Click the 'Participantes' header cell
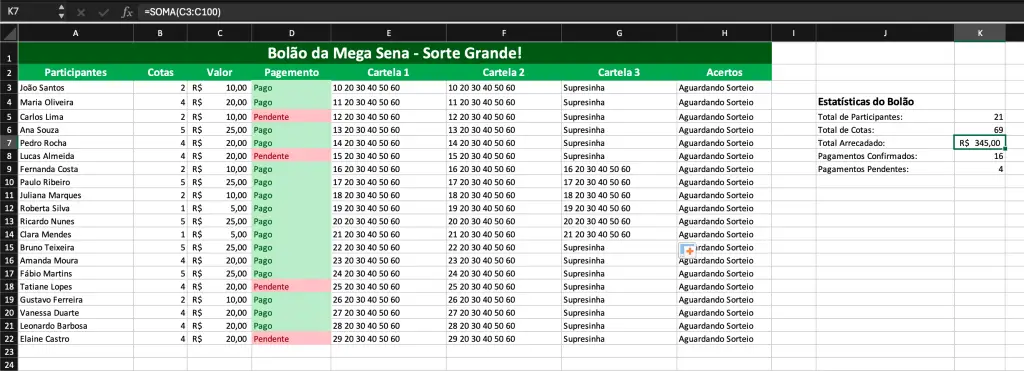The height and width of the screenshot is (371, 1024). click(76, 73)
